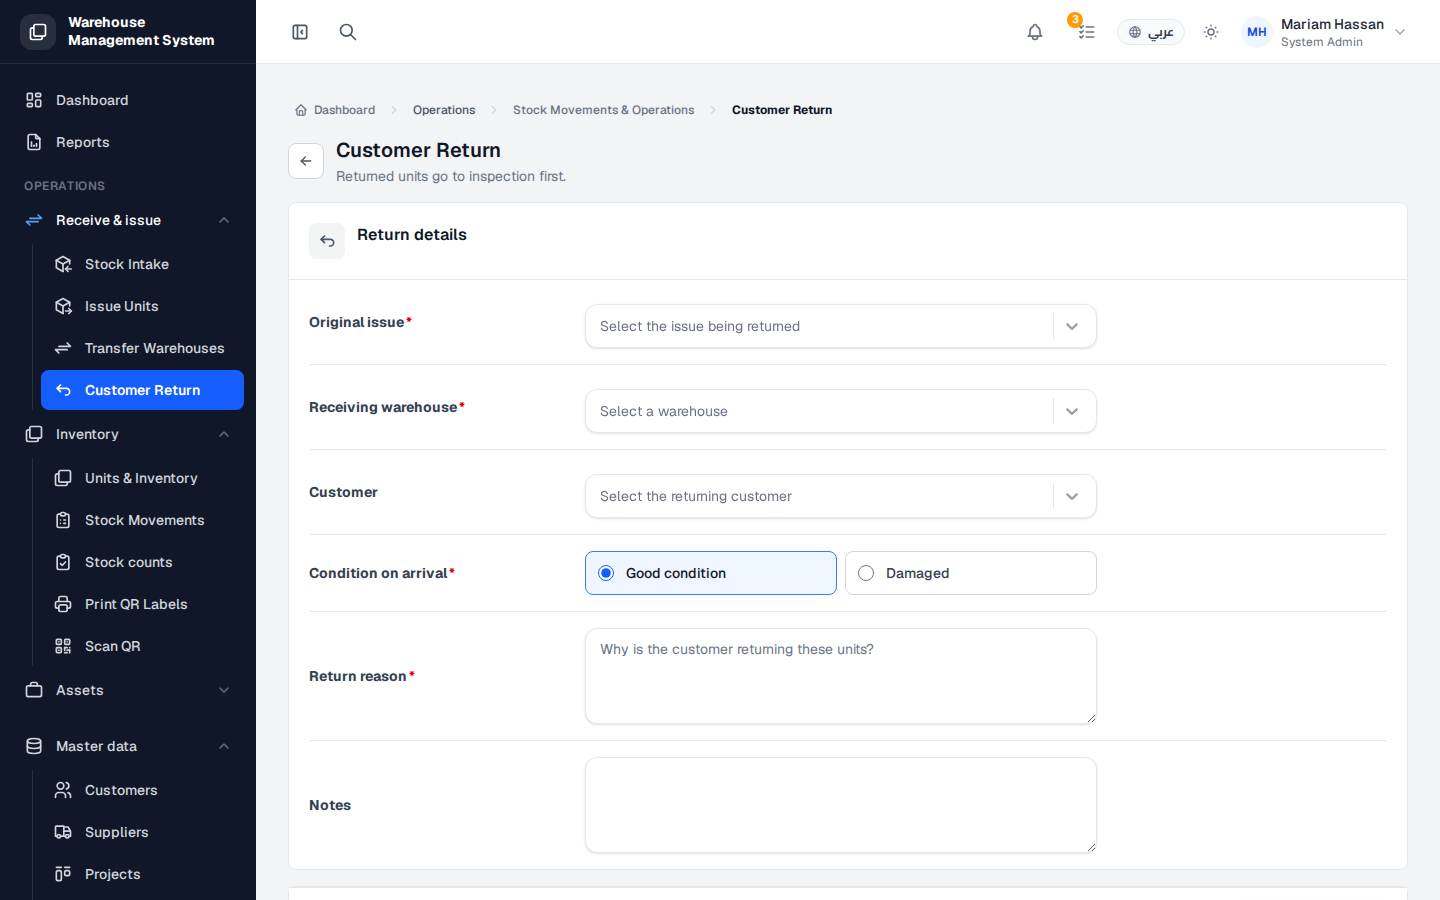Switch language to Arabic
Screen dimensions: 1440x900
click(x=1151, y=32)
